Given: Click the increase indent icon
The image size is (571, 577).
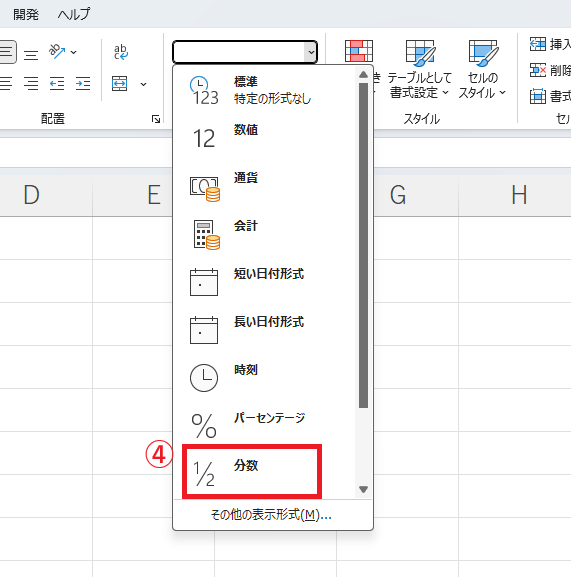Looking at the screenshot, I should pos(83,84).
